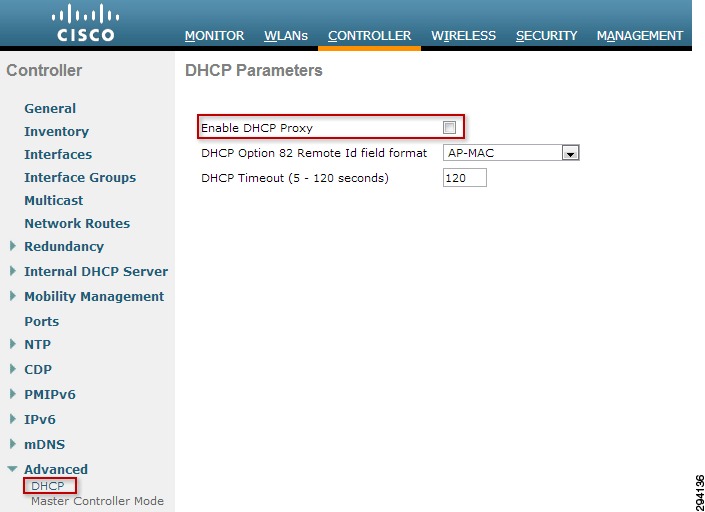Go to Interfaces page
The width and height of the screenshot is (705, 512).
tap(58, 154)
